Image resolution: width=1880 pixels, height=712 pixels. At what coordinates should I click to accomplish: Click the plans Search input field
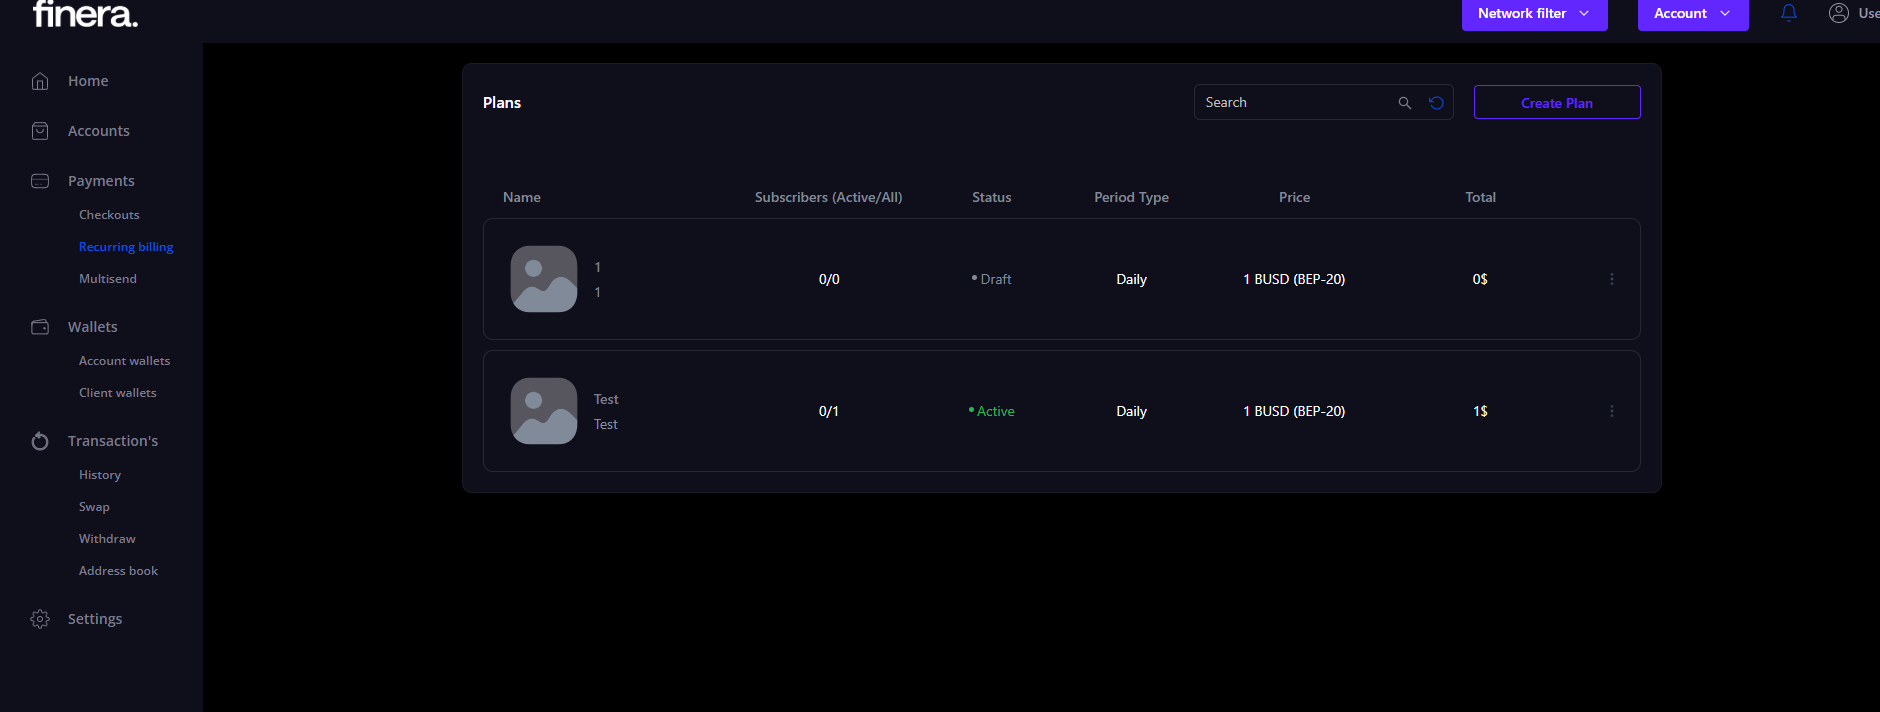point(1295,103)
